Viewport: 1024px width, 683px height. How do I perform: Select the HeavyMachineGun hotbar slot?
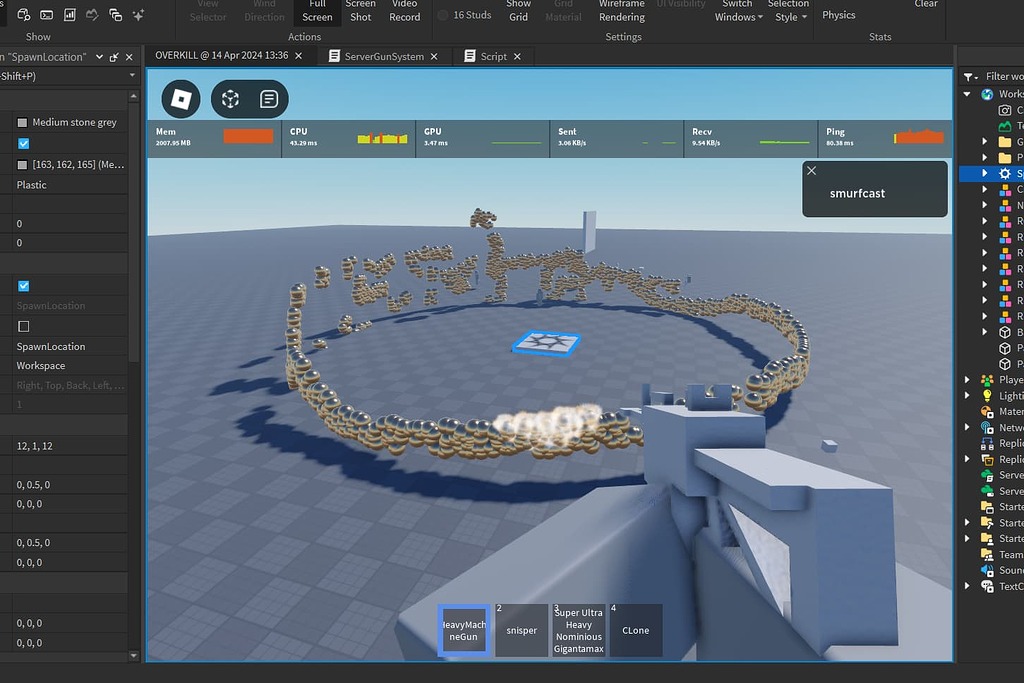point(463,630)
